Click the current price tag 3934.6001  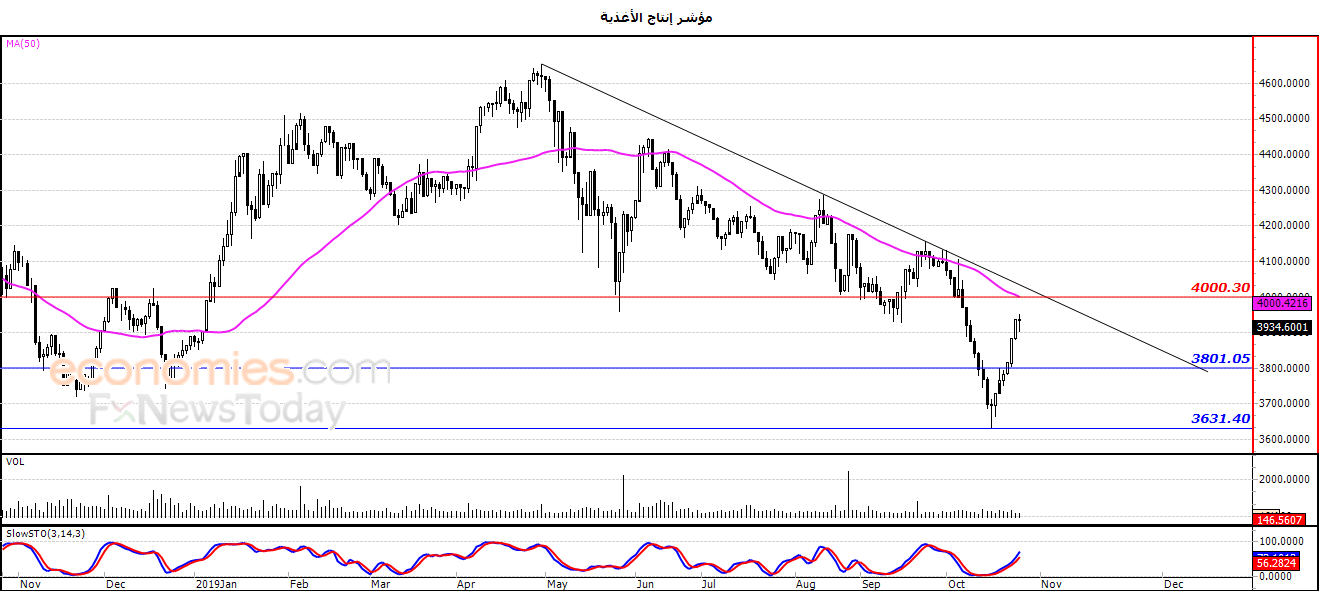1282,327
